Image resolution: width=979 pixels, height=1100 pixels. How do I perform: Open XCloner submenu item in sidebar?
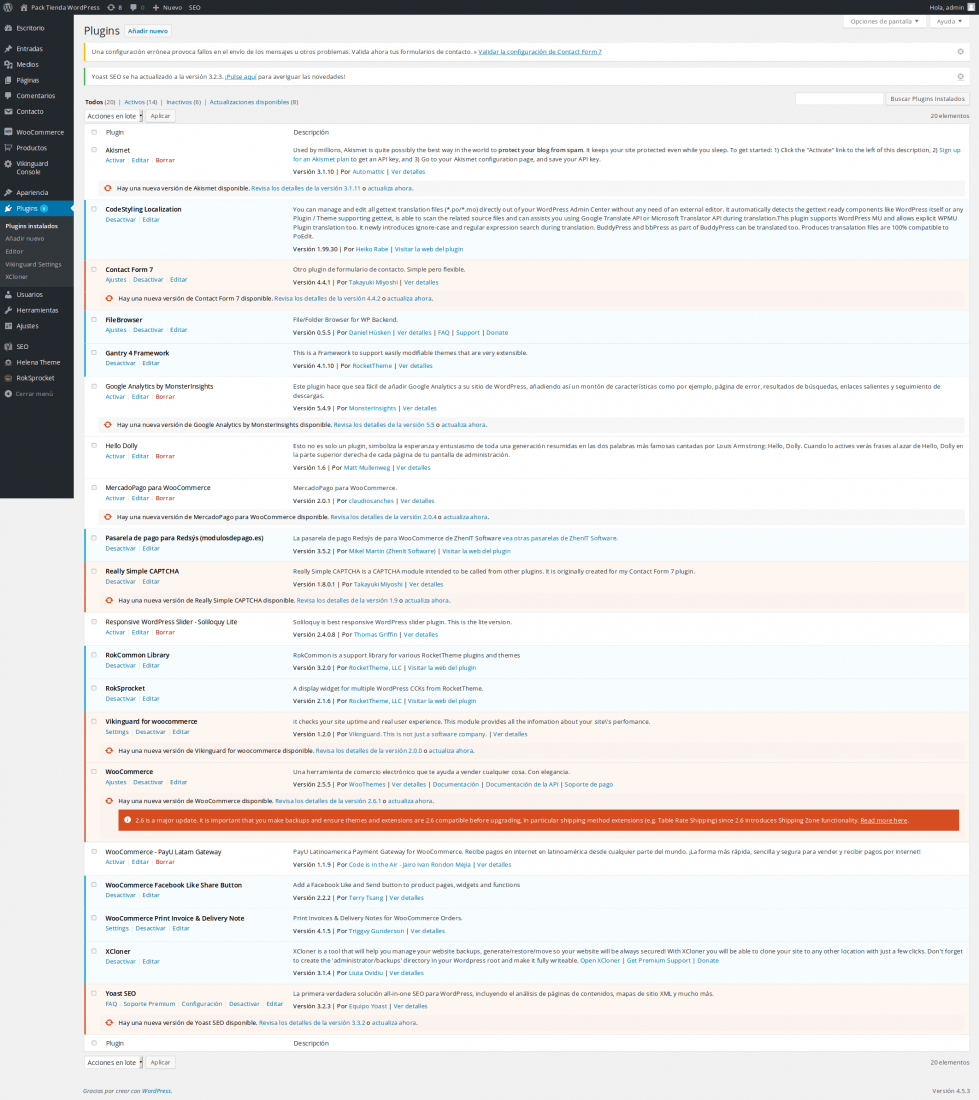click(17, 276)
